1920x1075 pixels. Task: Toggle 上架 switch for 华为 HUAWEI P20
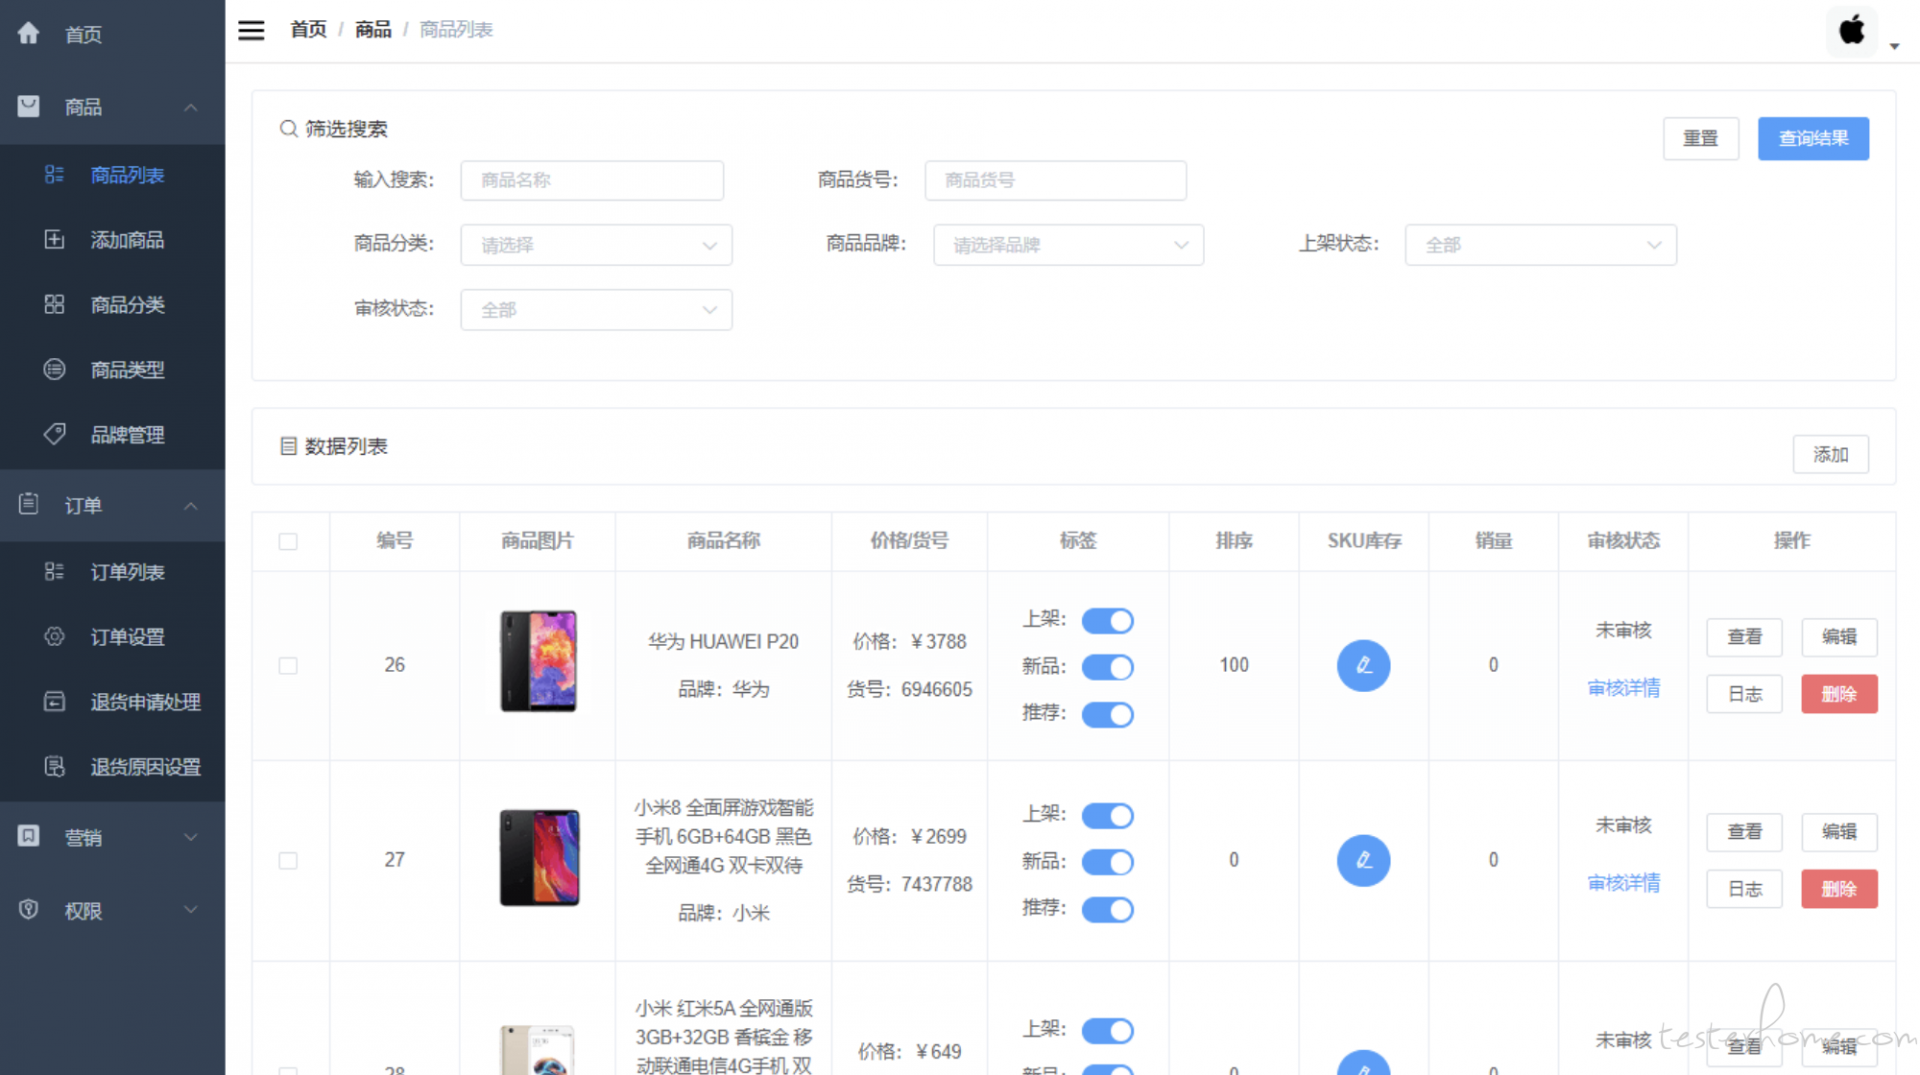1107,620
